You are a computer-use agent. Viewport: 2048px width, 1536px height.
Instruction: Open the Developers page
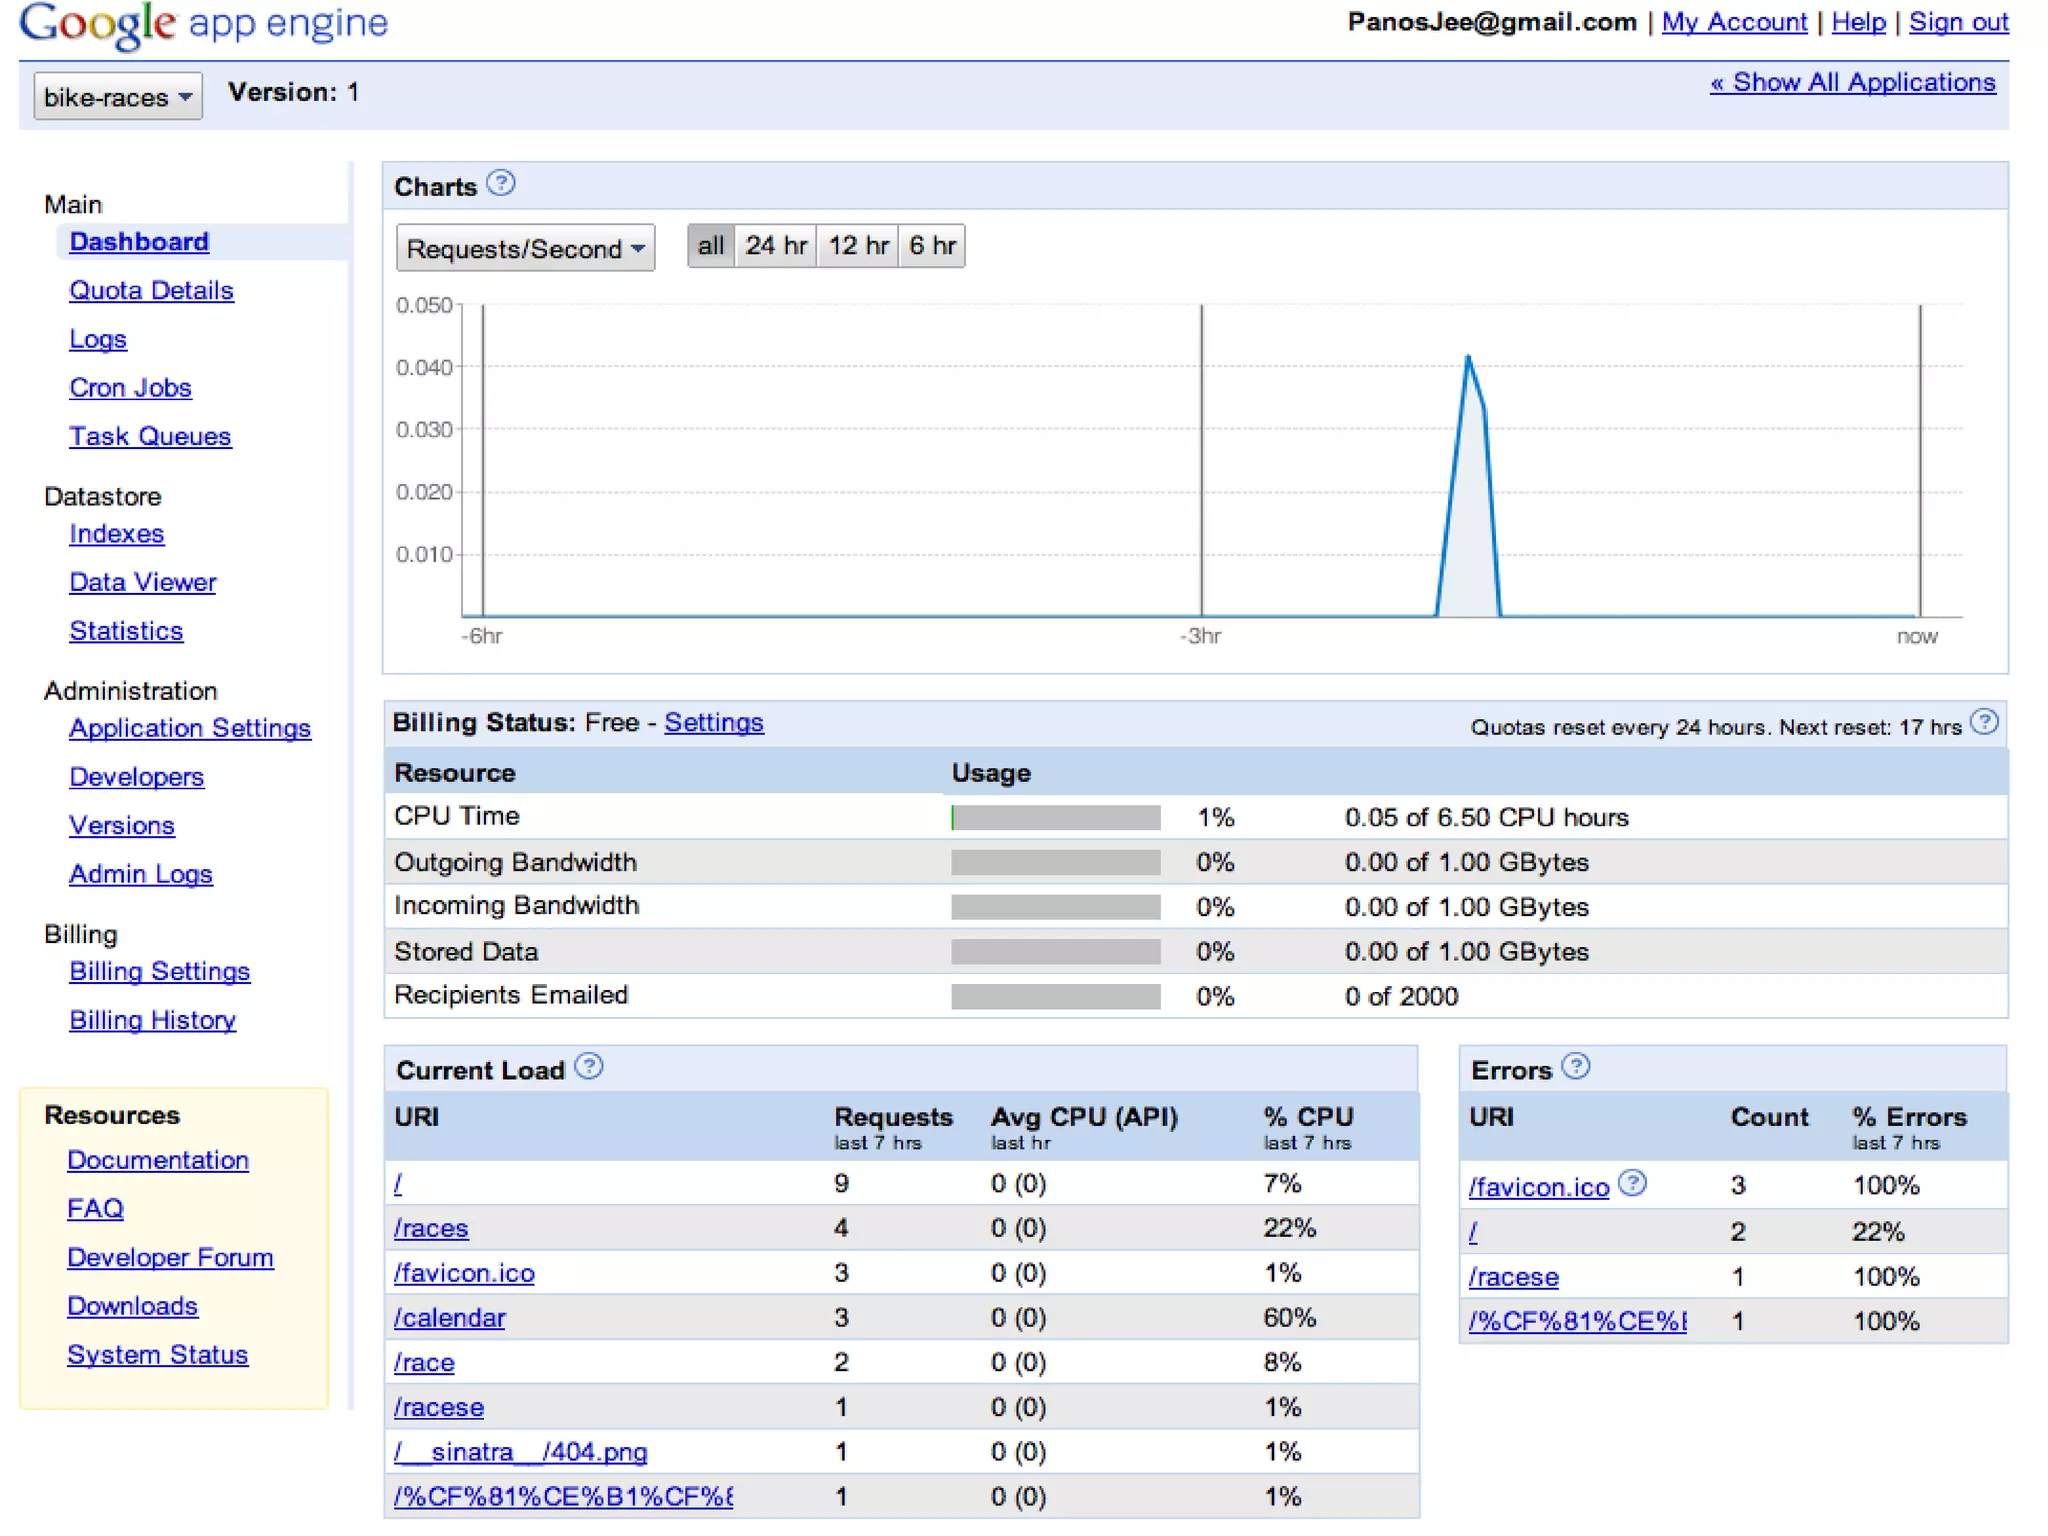pos(136,778)
